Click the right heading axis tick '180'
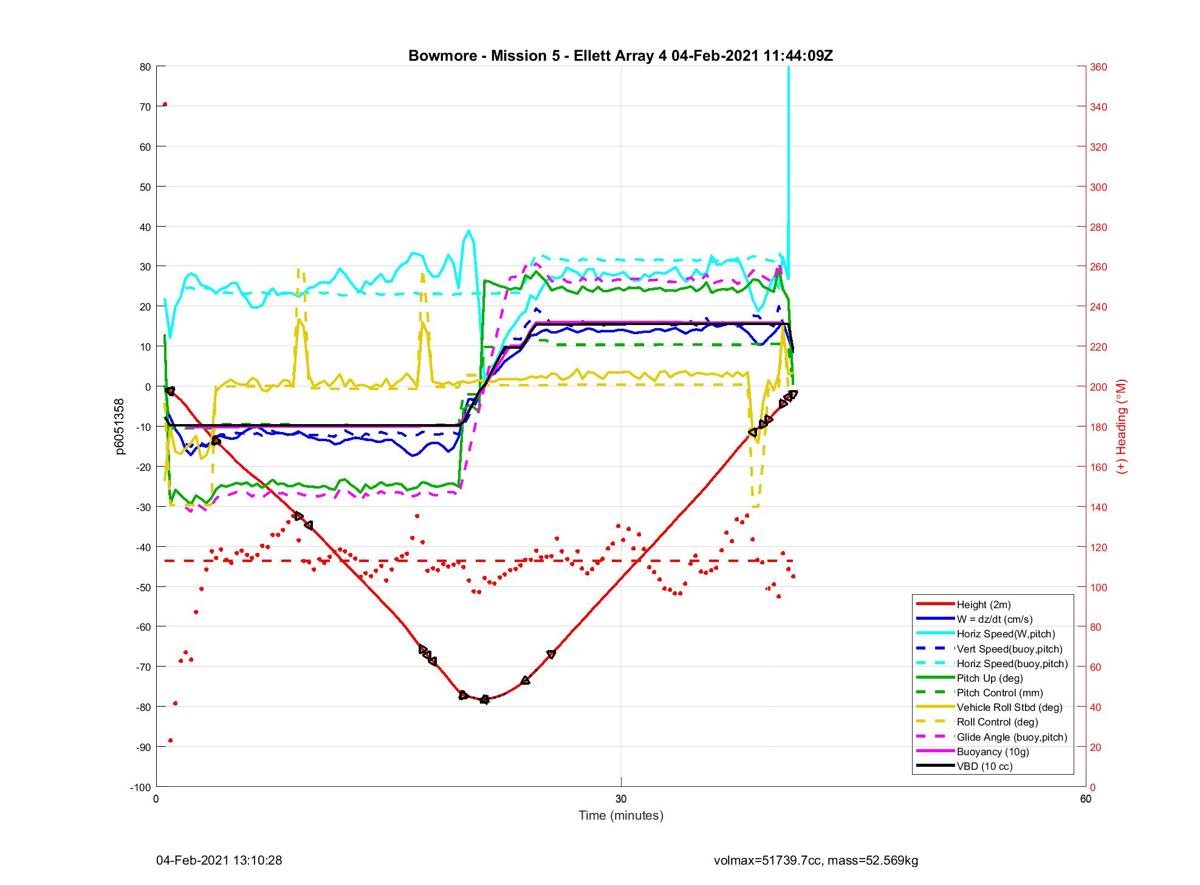 [x=1098, y=427]
